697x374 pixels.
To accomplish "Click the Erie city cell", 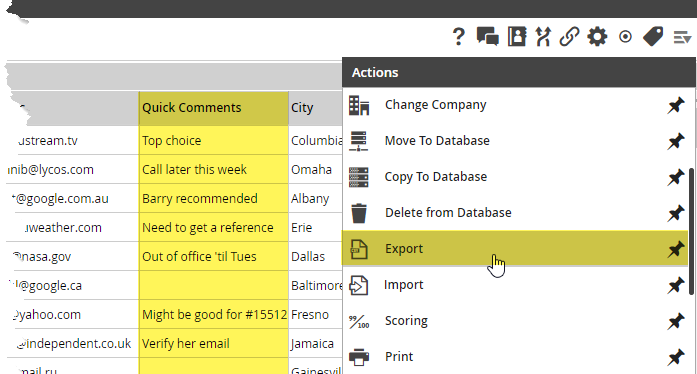I will (316, 227).
